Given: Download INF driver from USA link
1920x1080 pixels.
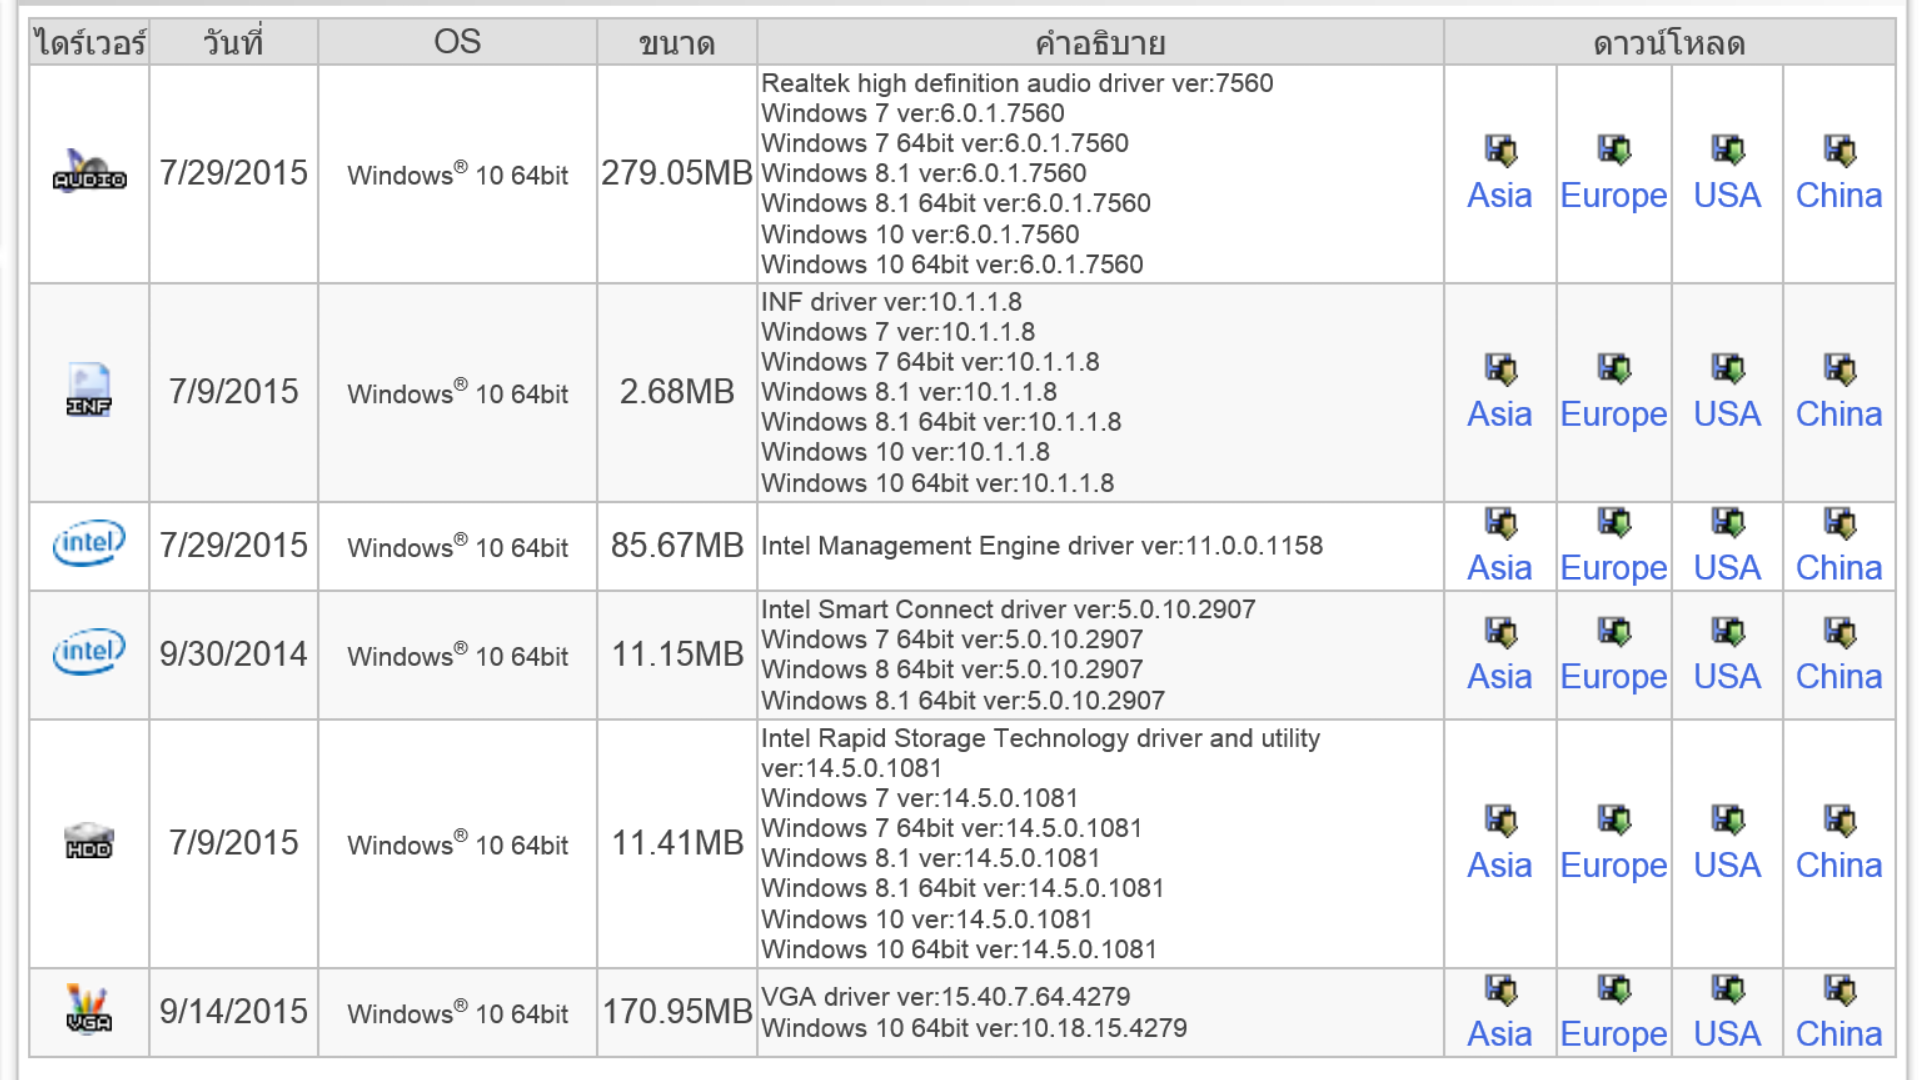Looking at the screenshot, I should pos(1727,414).
